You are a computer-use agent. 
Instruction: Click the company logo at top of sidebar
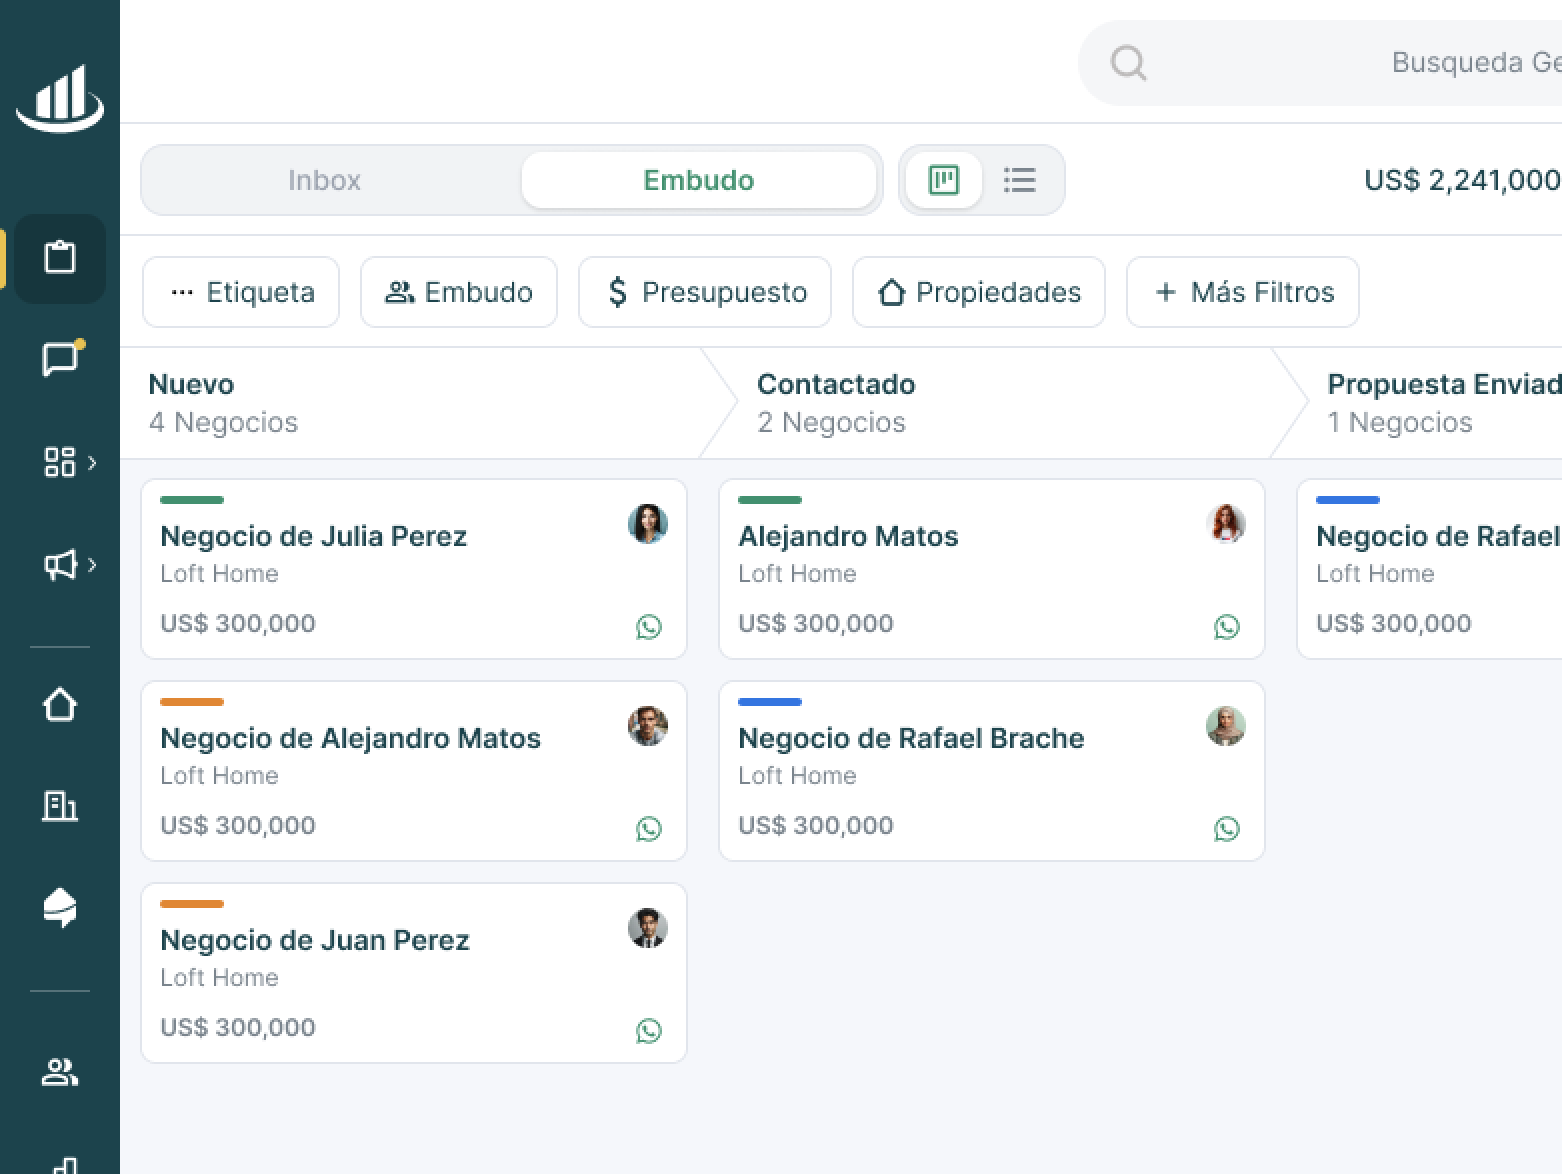(x=60, y=97)
